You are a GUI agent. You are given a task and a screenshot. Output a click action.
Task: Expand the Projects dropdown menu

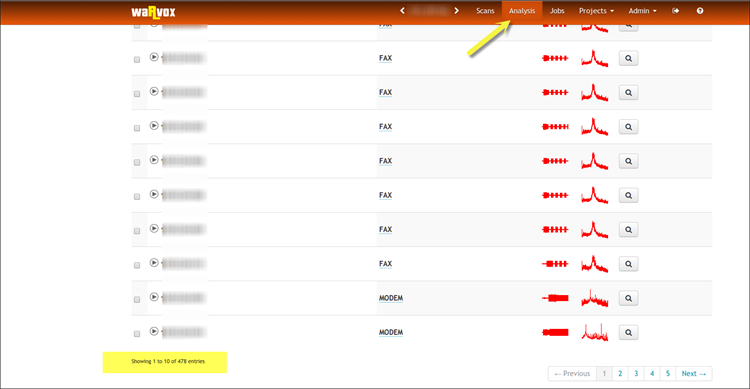click(x=596, y=11)
